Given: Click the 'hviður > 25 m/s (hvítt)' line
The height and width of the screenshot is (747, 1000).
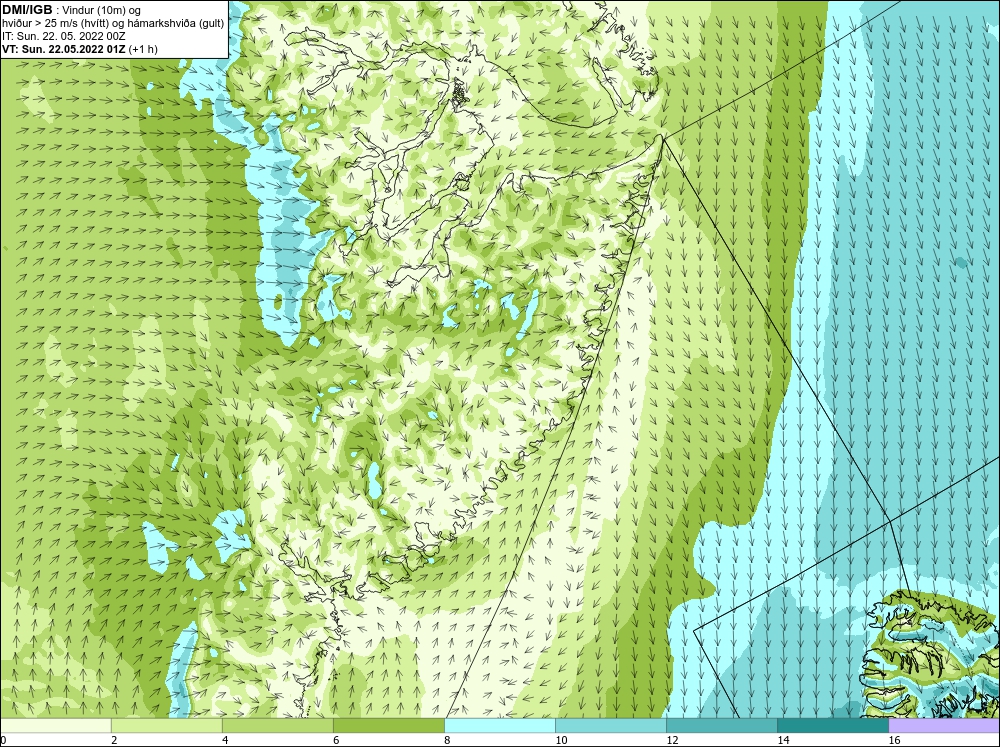Looking at the screenshot, I should (x=113, y=24).
